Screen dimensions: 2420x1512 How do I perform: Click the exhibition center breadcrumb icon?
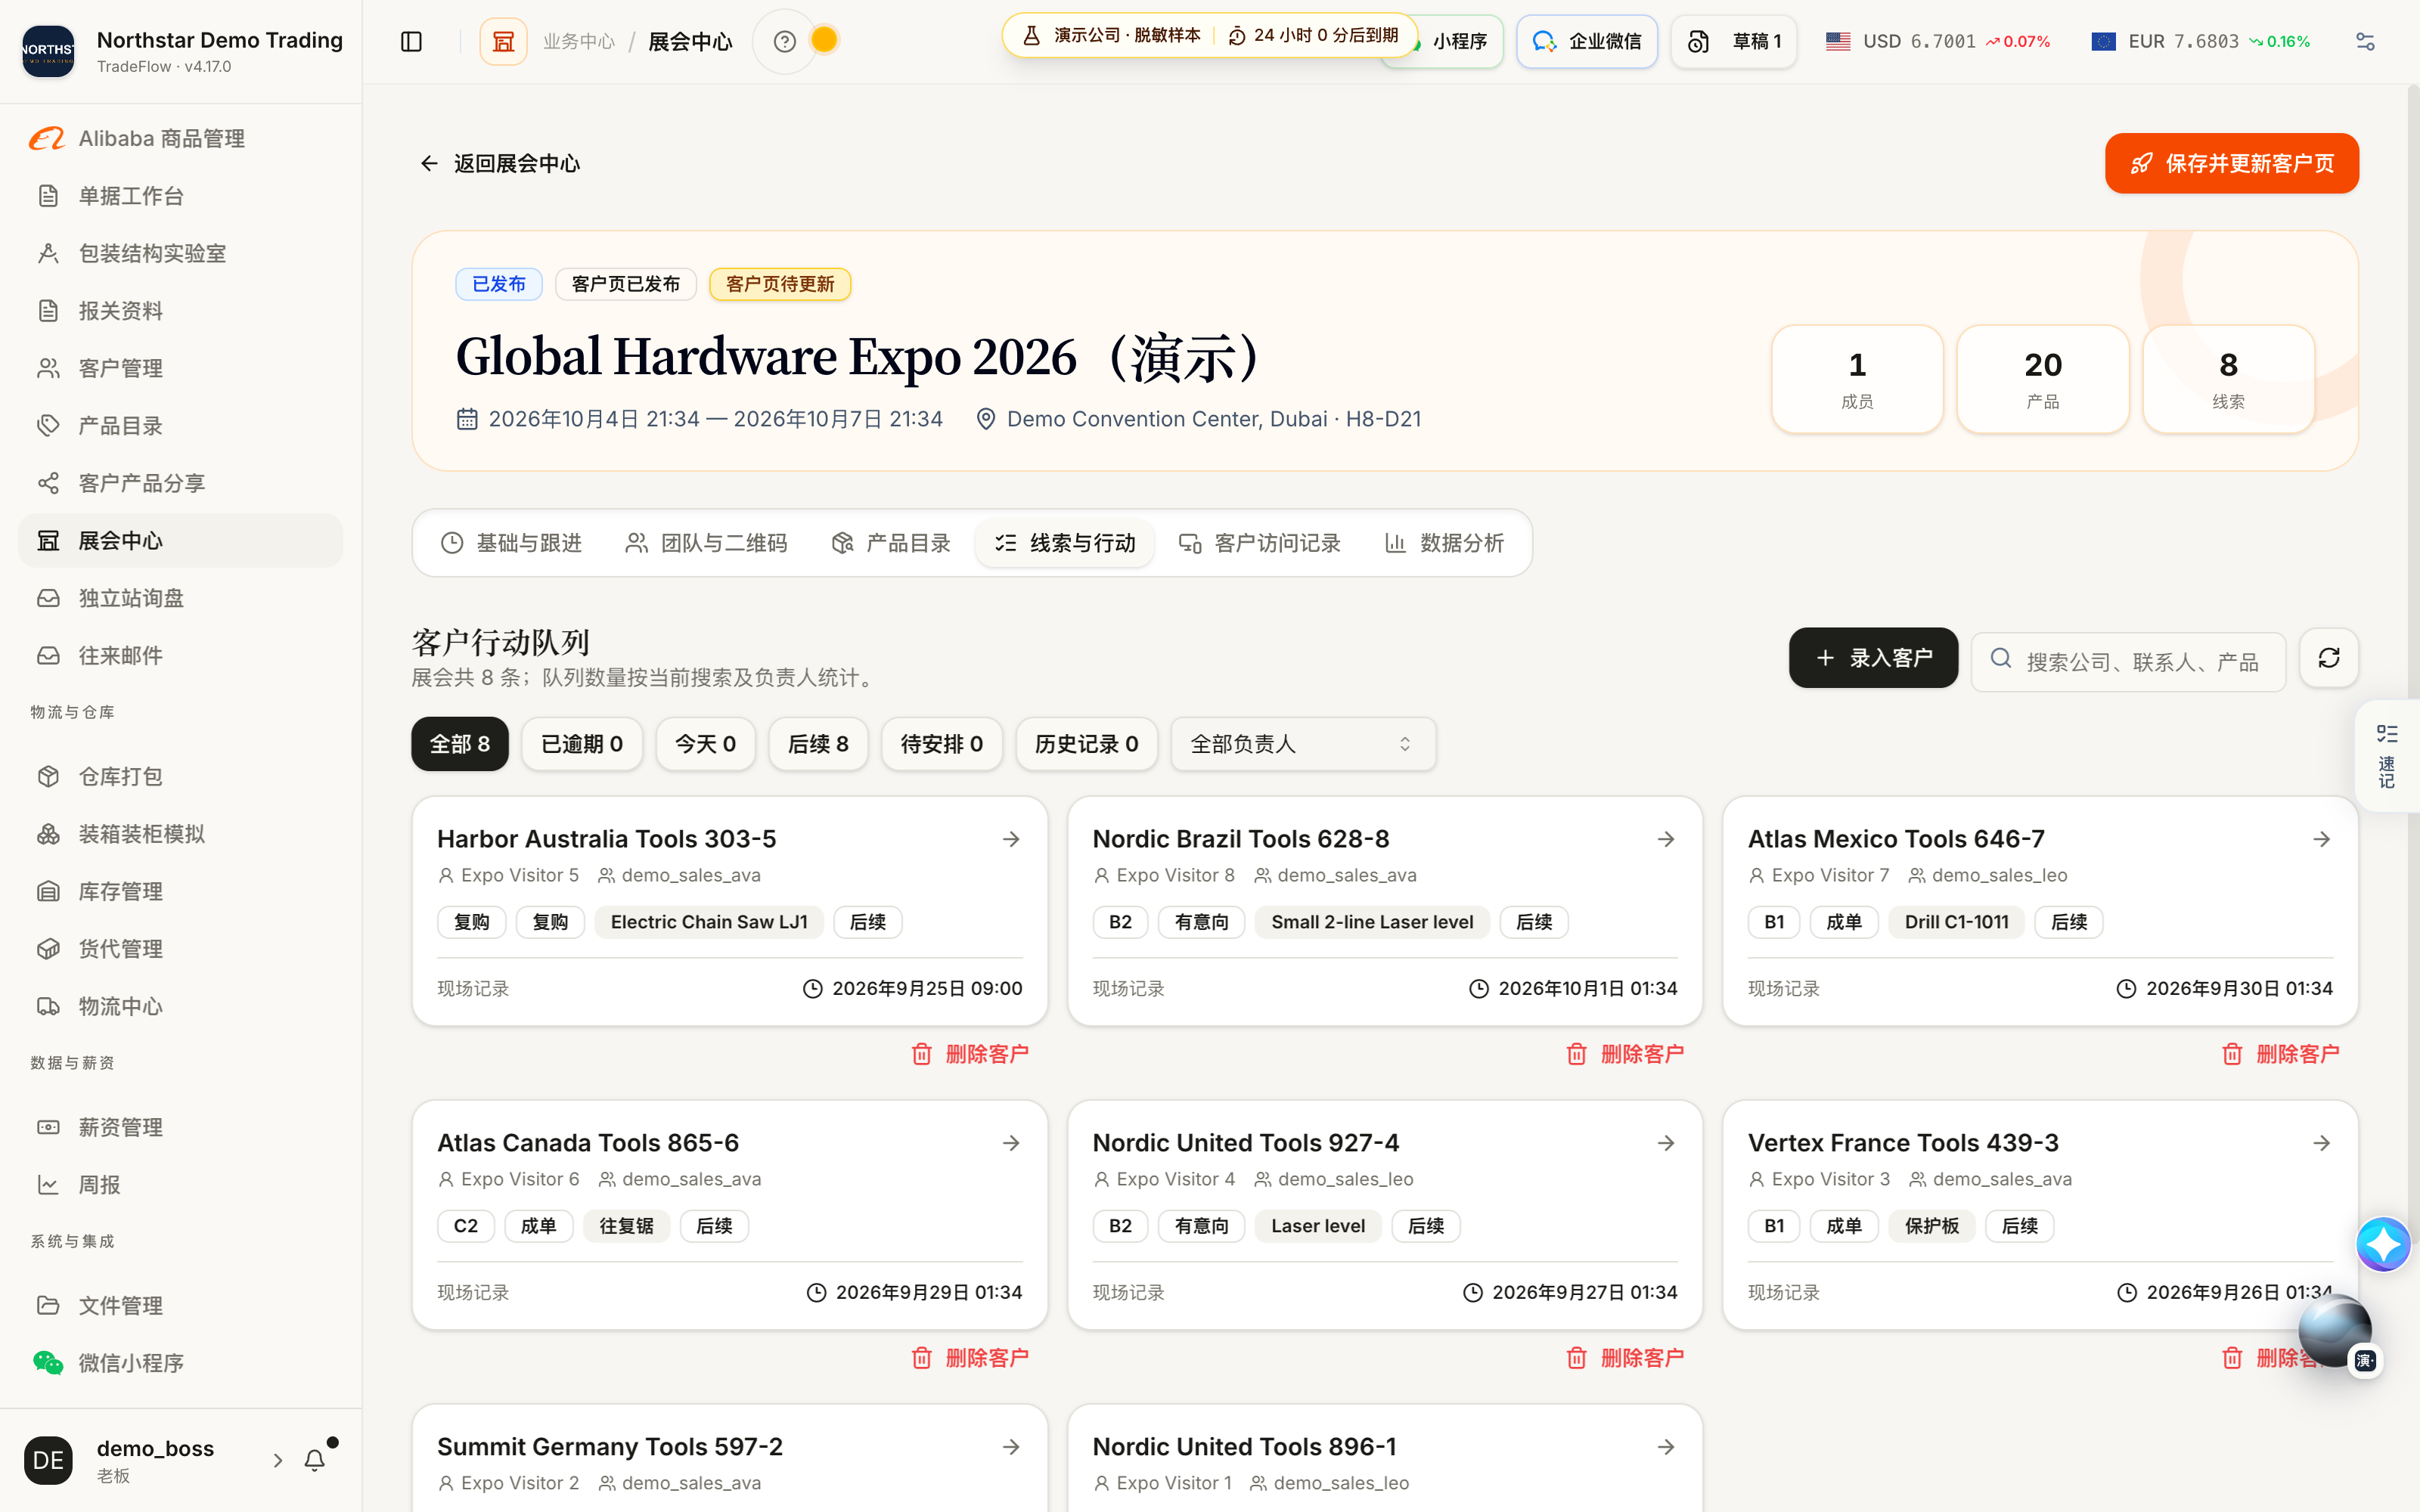[x=503, y=41]
